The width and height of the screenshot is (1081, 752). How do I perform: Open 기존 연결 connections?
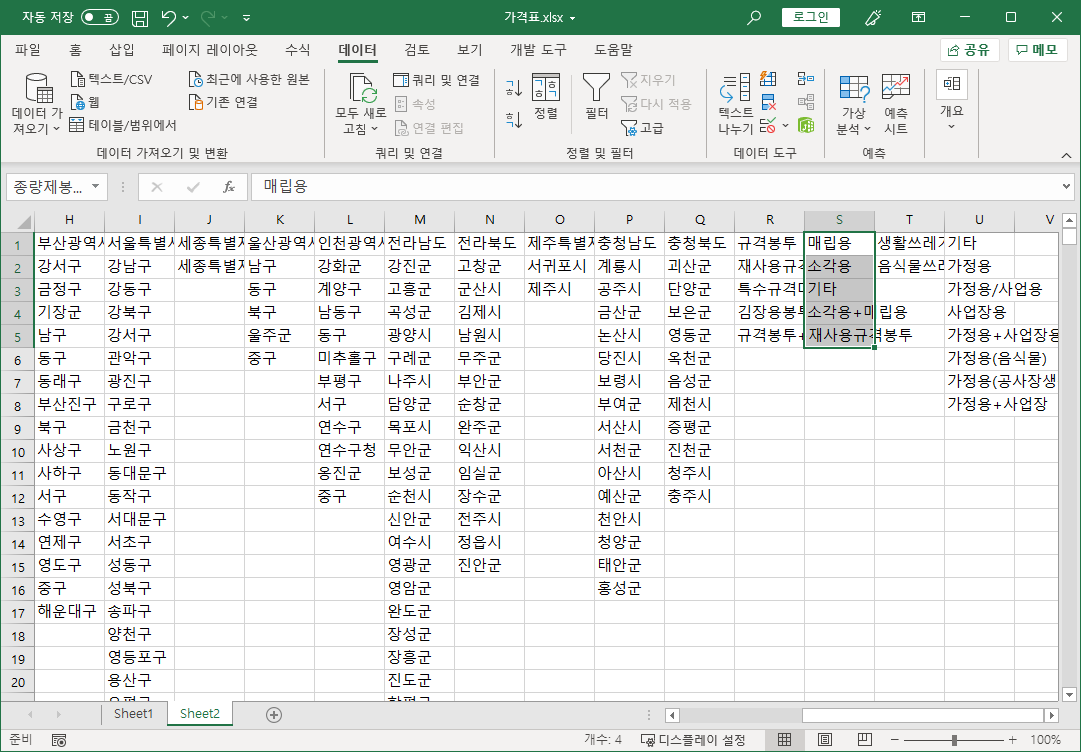pos(223,102)
